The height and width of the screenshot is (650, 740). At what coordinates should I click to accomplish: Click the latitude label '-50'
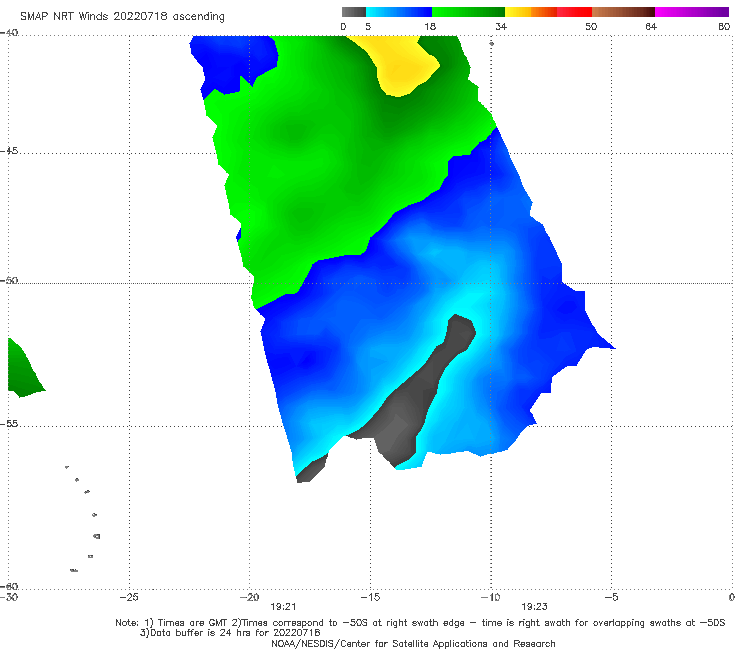(x=9, y=281)
